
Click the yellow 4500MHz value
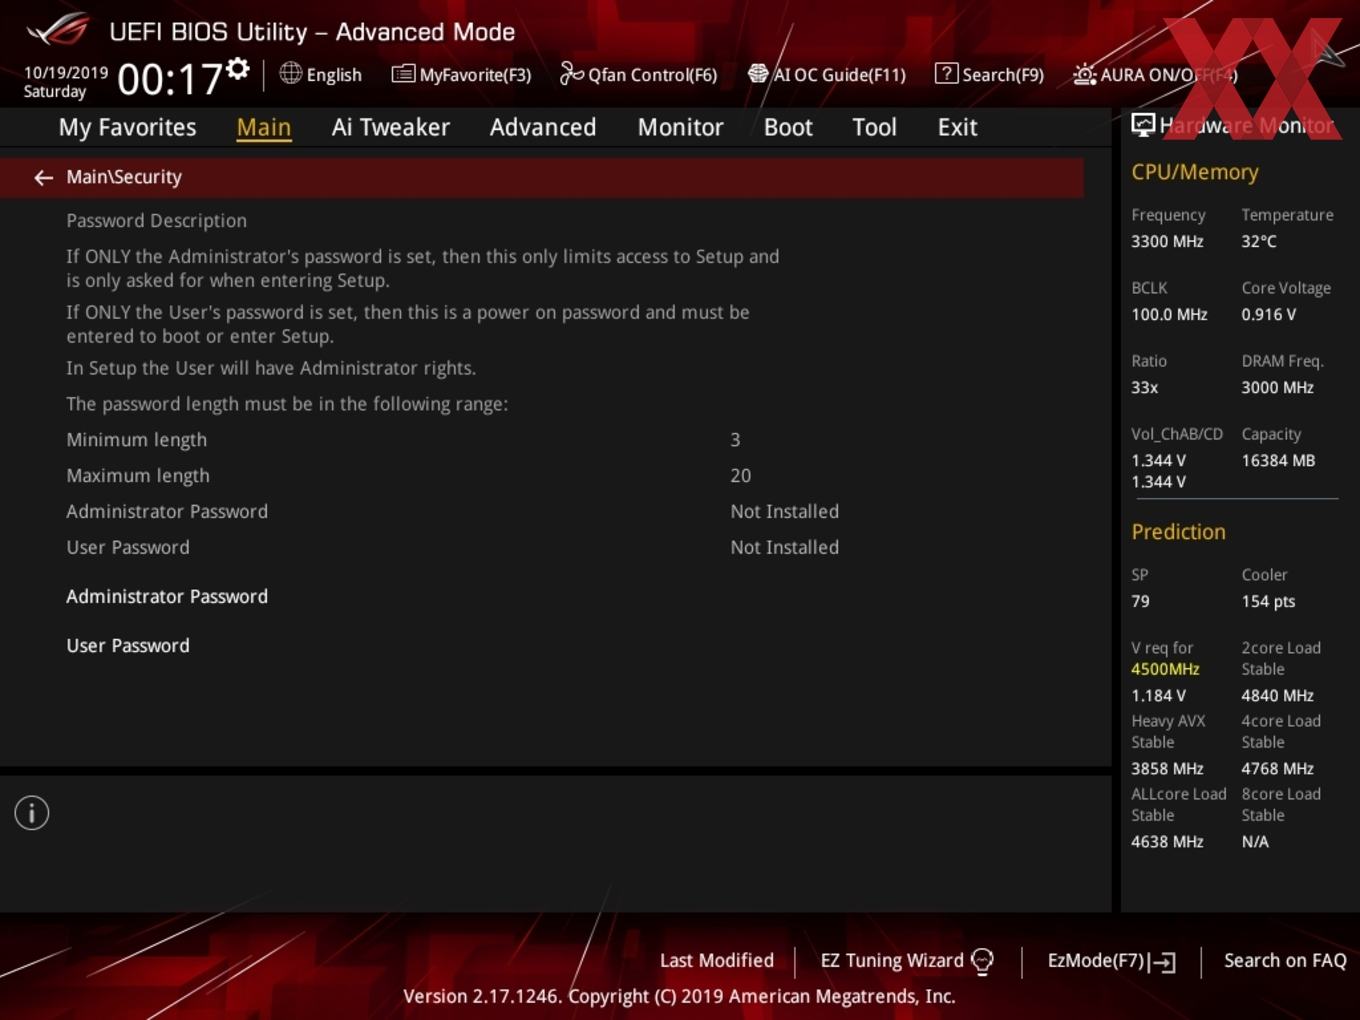pyautogui.click(x=1165, y=669)
